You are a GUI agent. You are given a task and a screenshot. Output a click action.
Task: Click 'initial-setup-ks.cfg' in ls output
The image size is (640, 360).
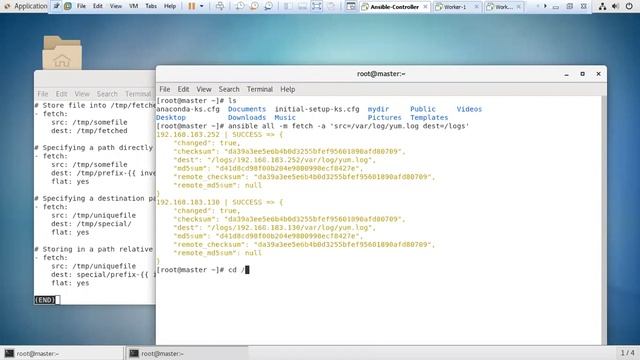click(317, 109)
